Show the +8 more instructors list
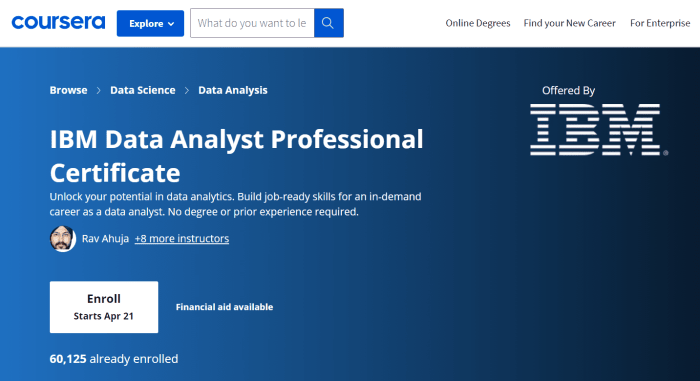 click(182, 239)
